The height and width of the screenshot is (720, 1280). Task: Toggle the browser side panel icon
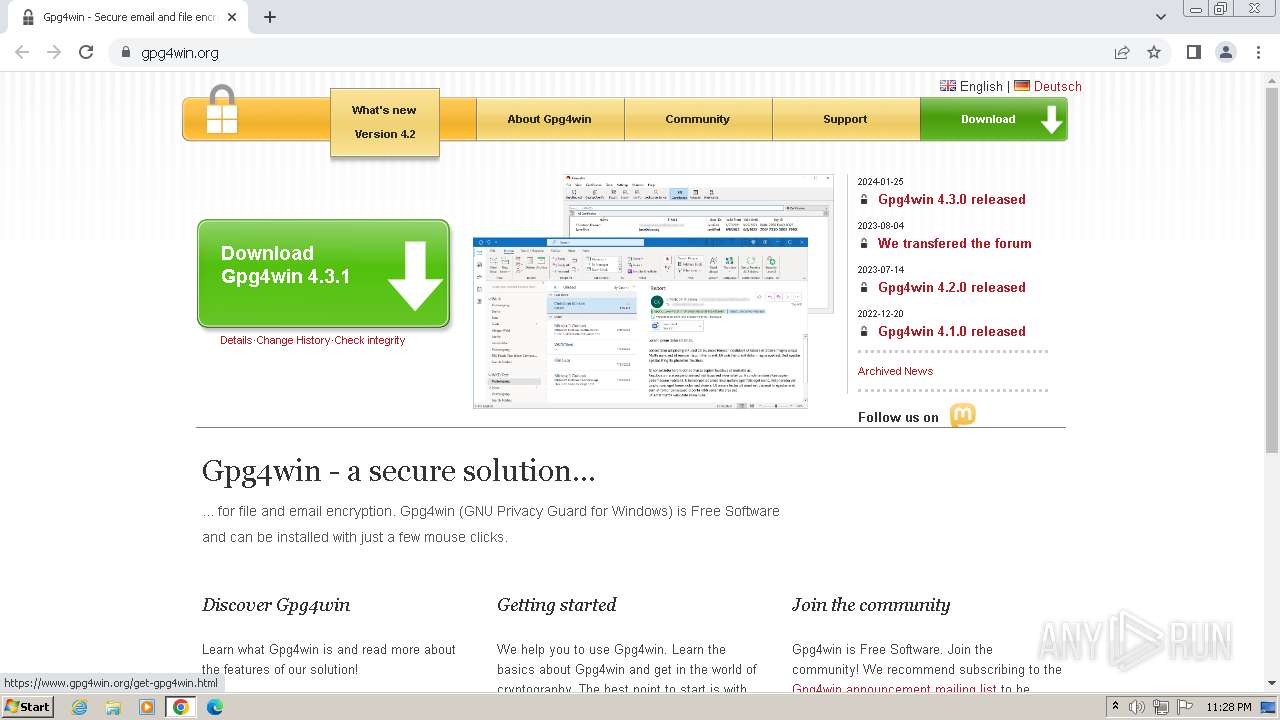pos(1193,52)
